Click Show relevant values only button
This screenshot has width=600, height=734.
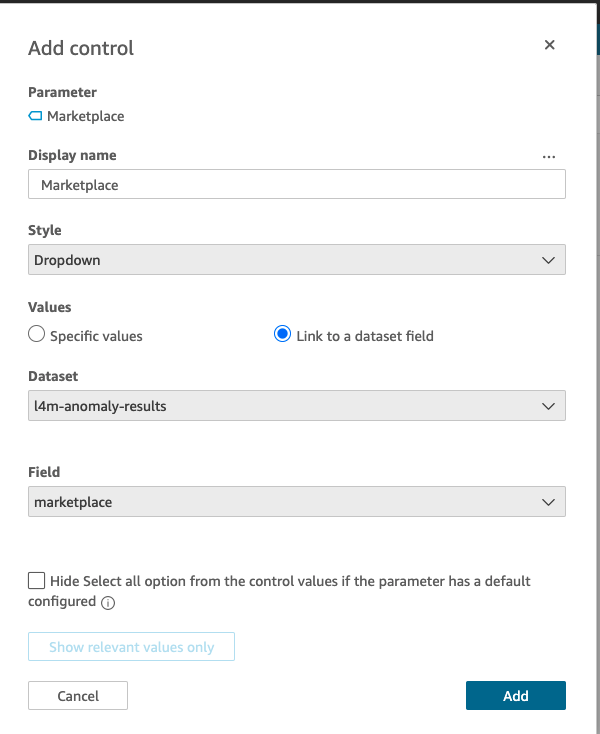132,646
